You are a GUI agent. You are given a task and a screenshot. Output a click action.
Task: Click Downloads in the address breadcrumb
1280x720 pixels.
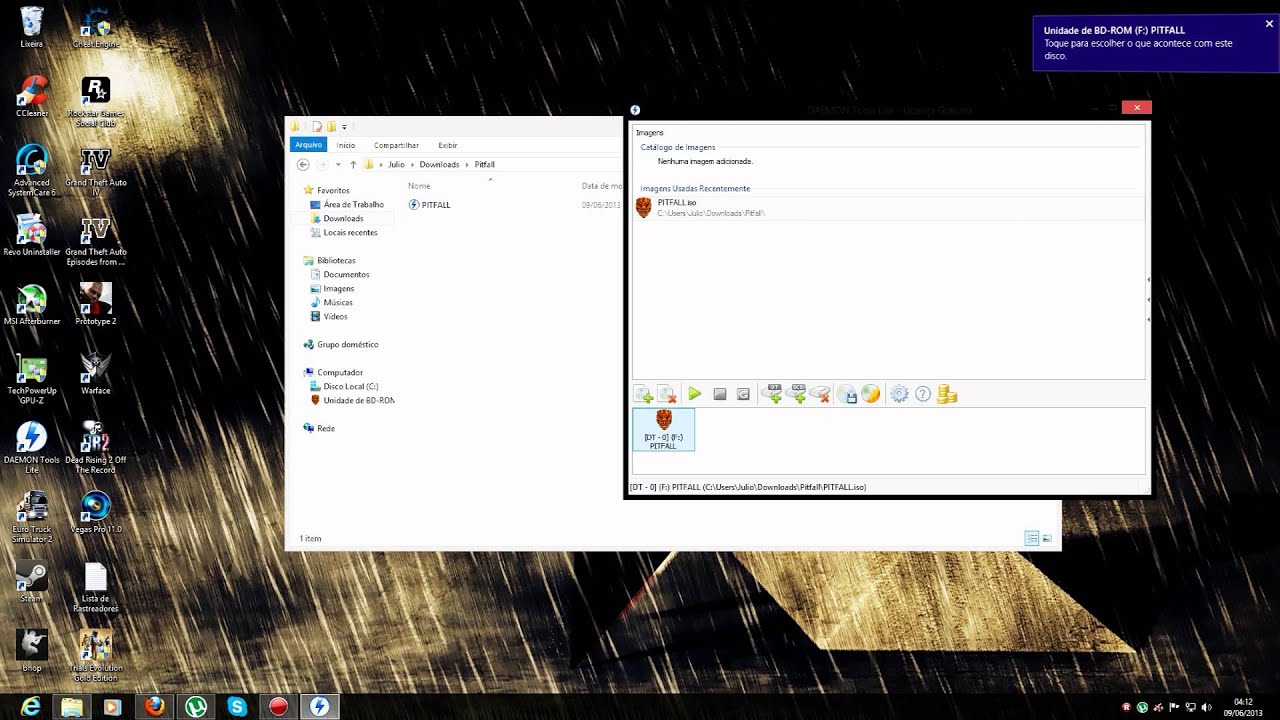[x=439, y=164]
